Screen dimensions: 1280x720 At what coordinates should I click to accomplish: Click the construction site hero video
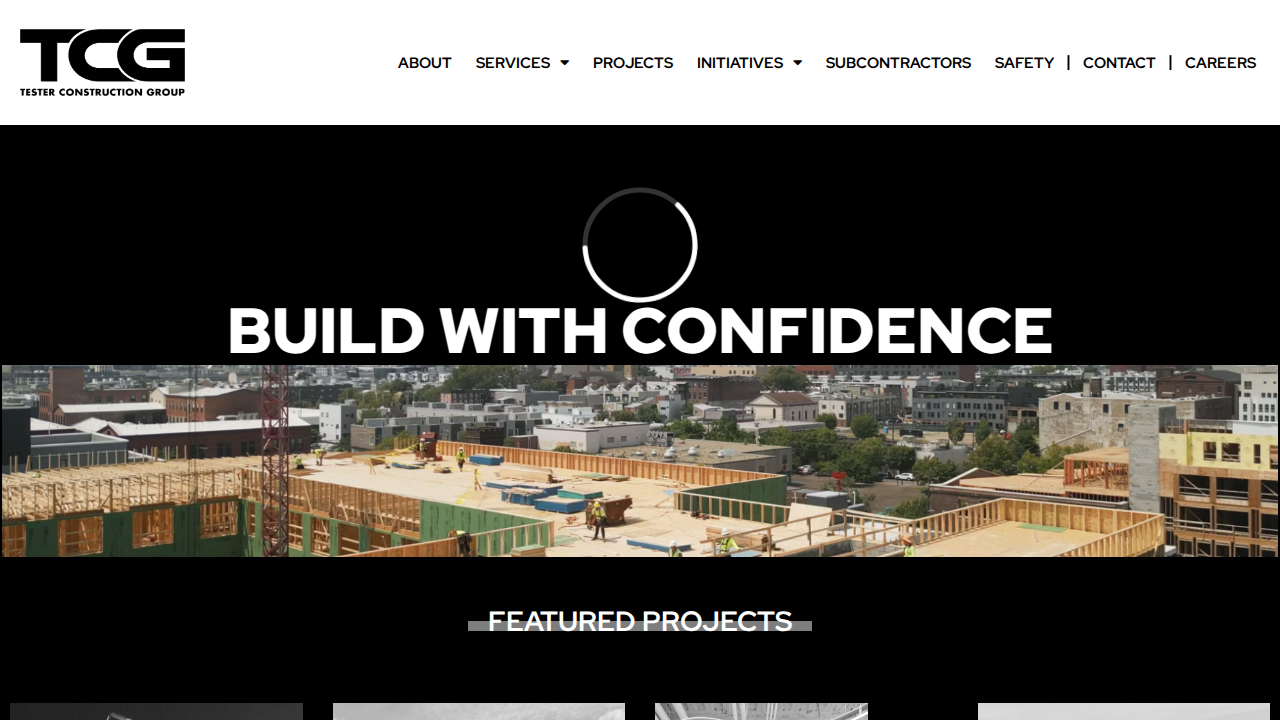[x=640, y=461]
